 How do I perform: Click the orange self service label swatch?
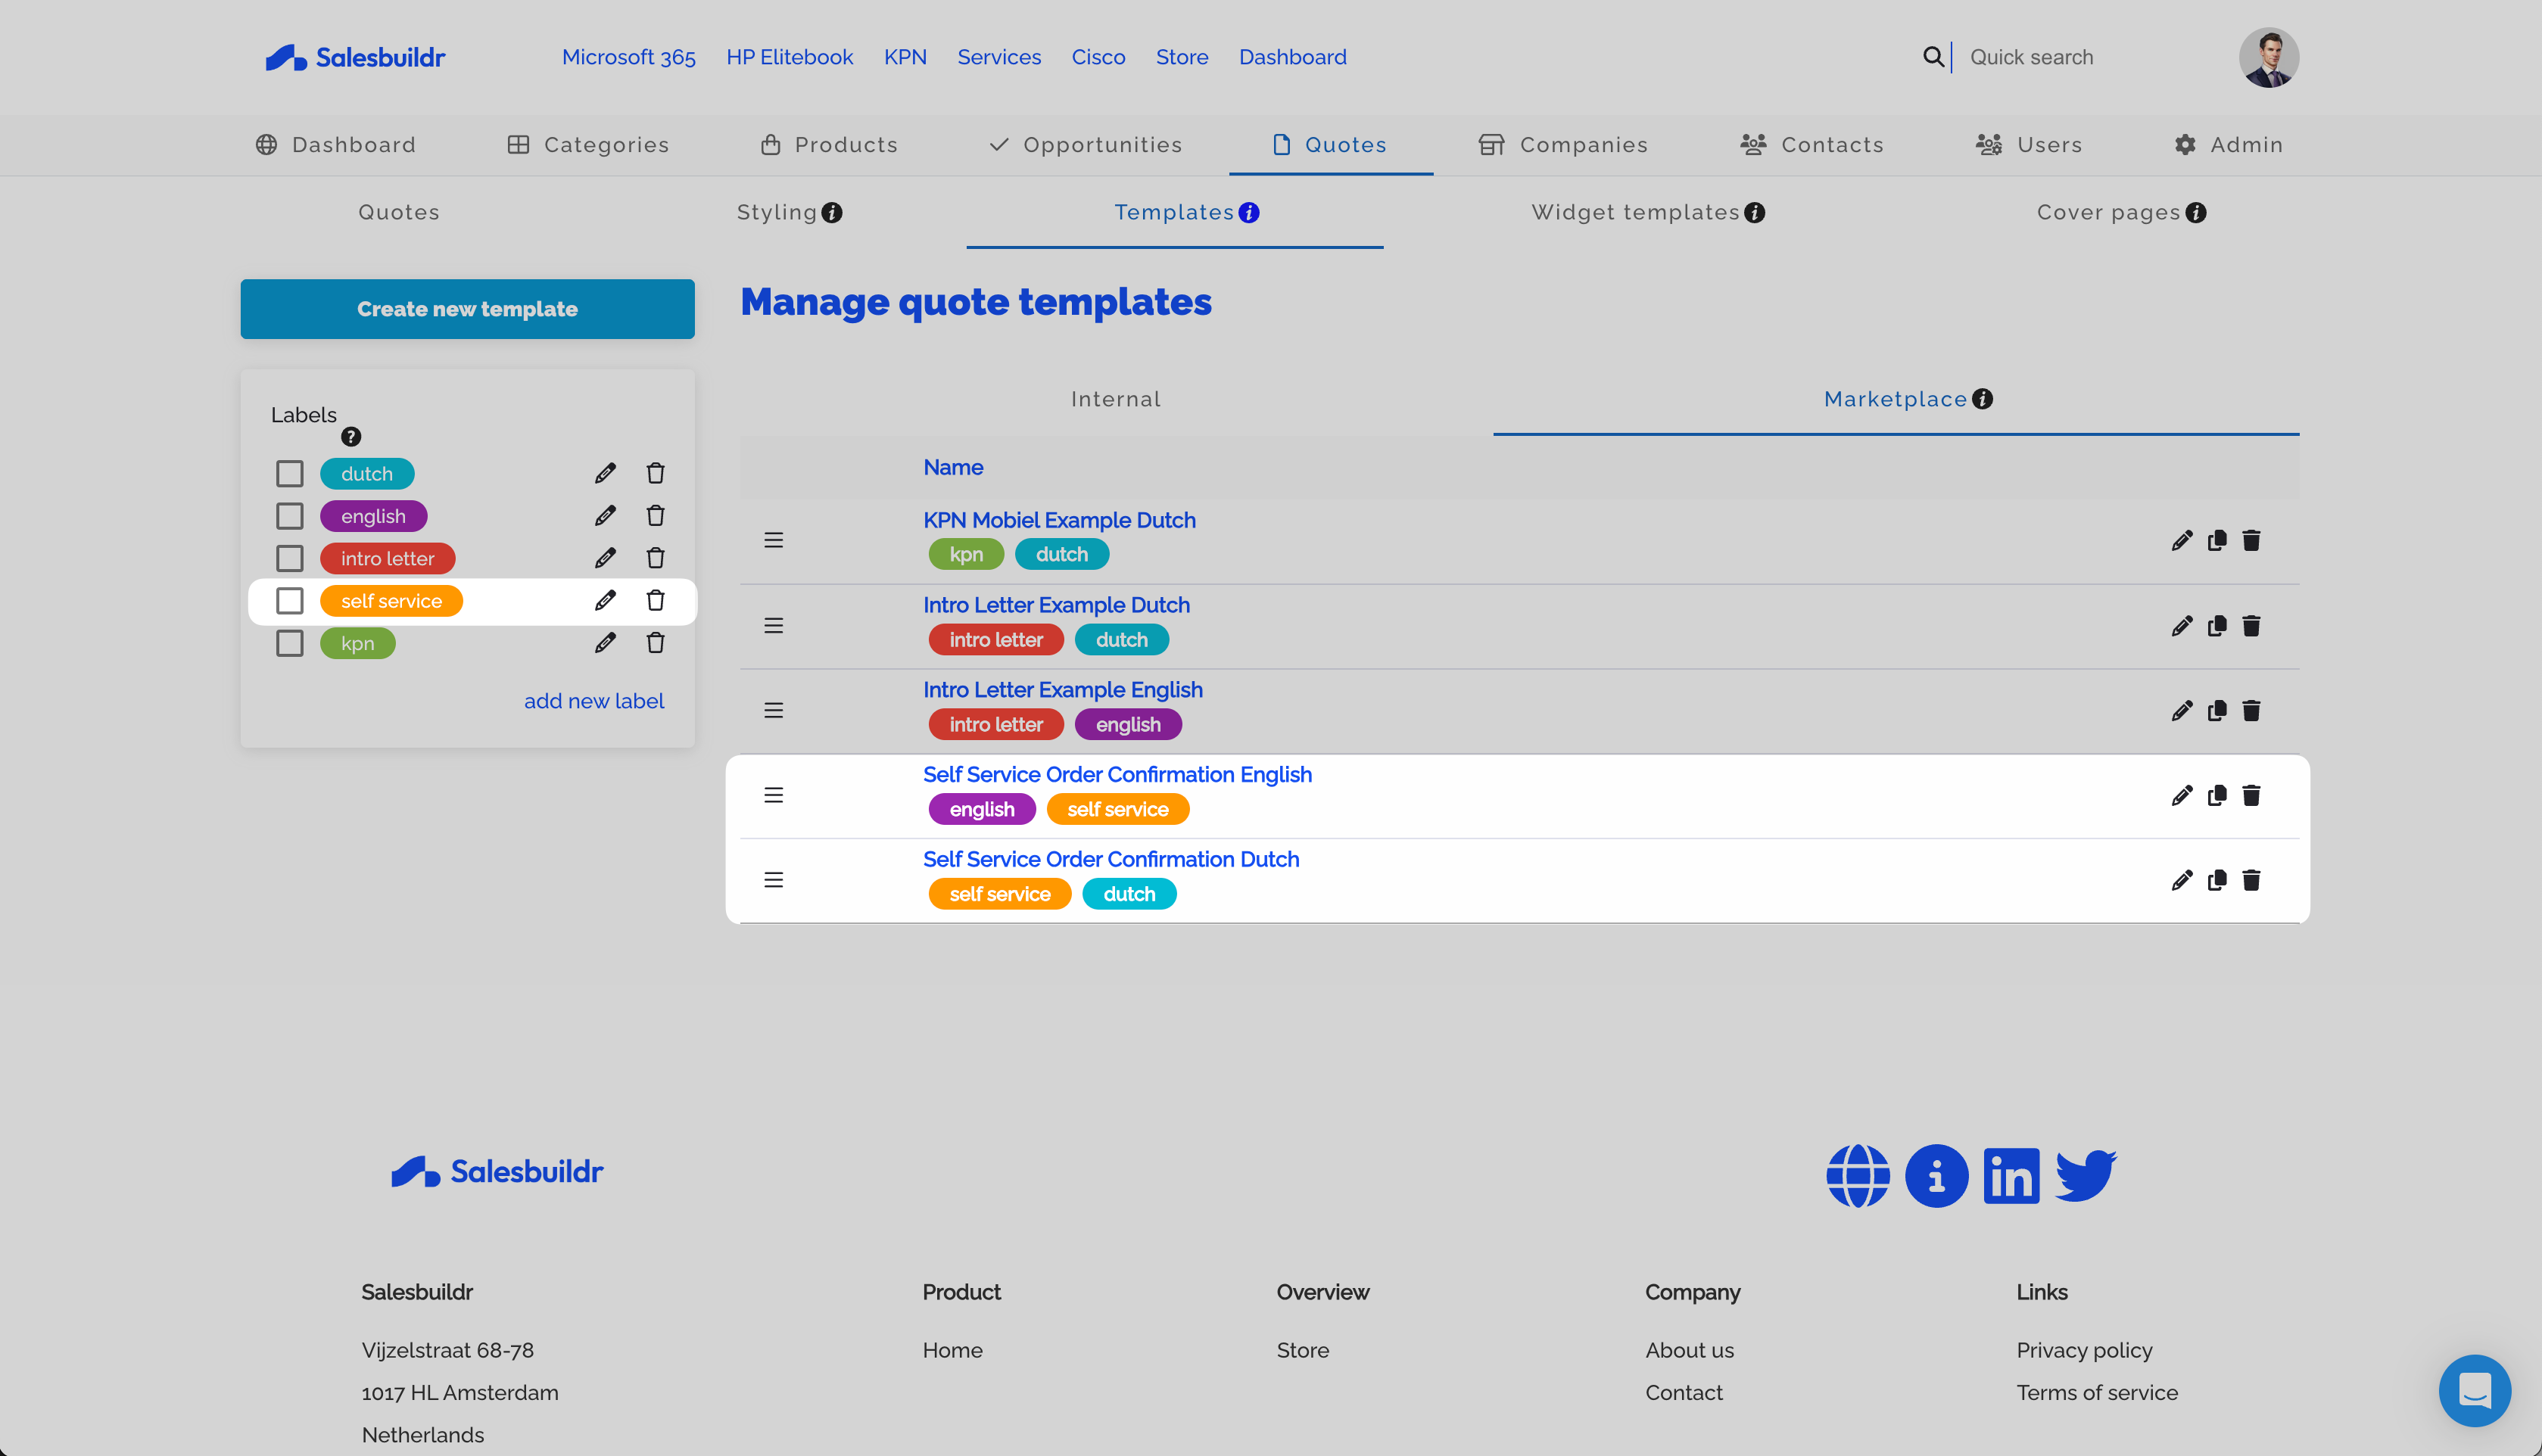(391, 601)
